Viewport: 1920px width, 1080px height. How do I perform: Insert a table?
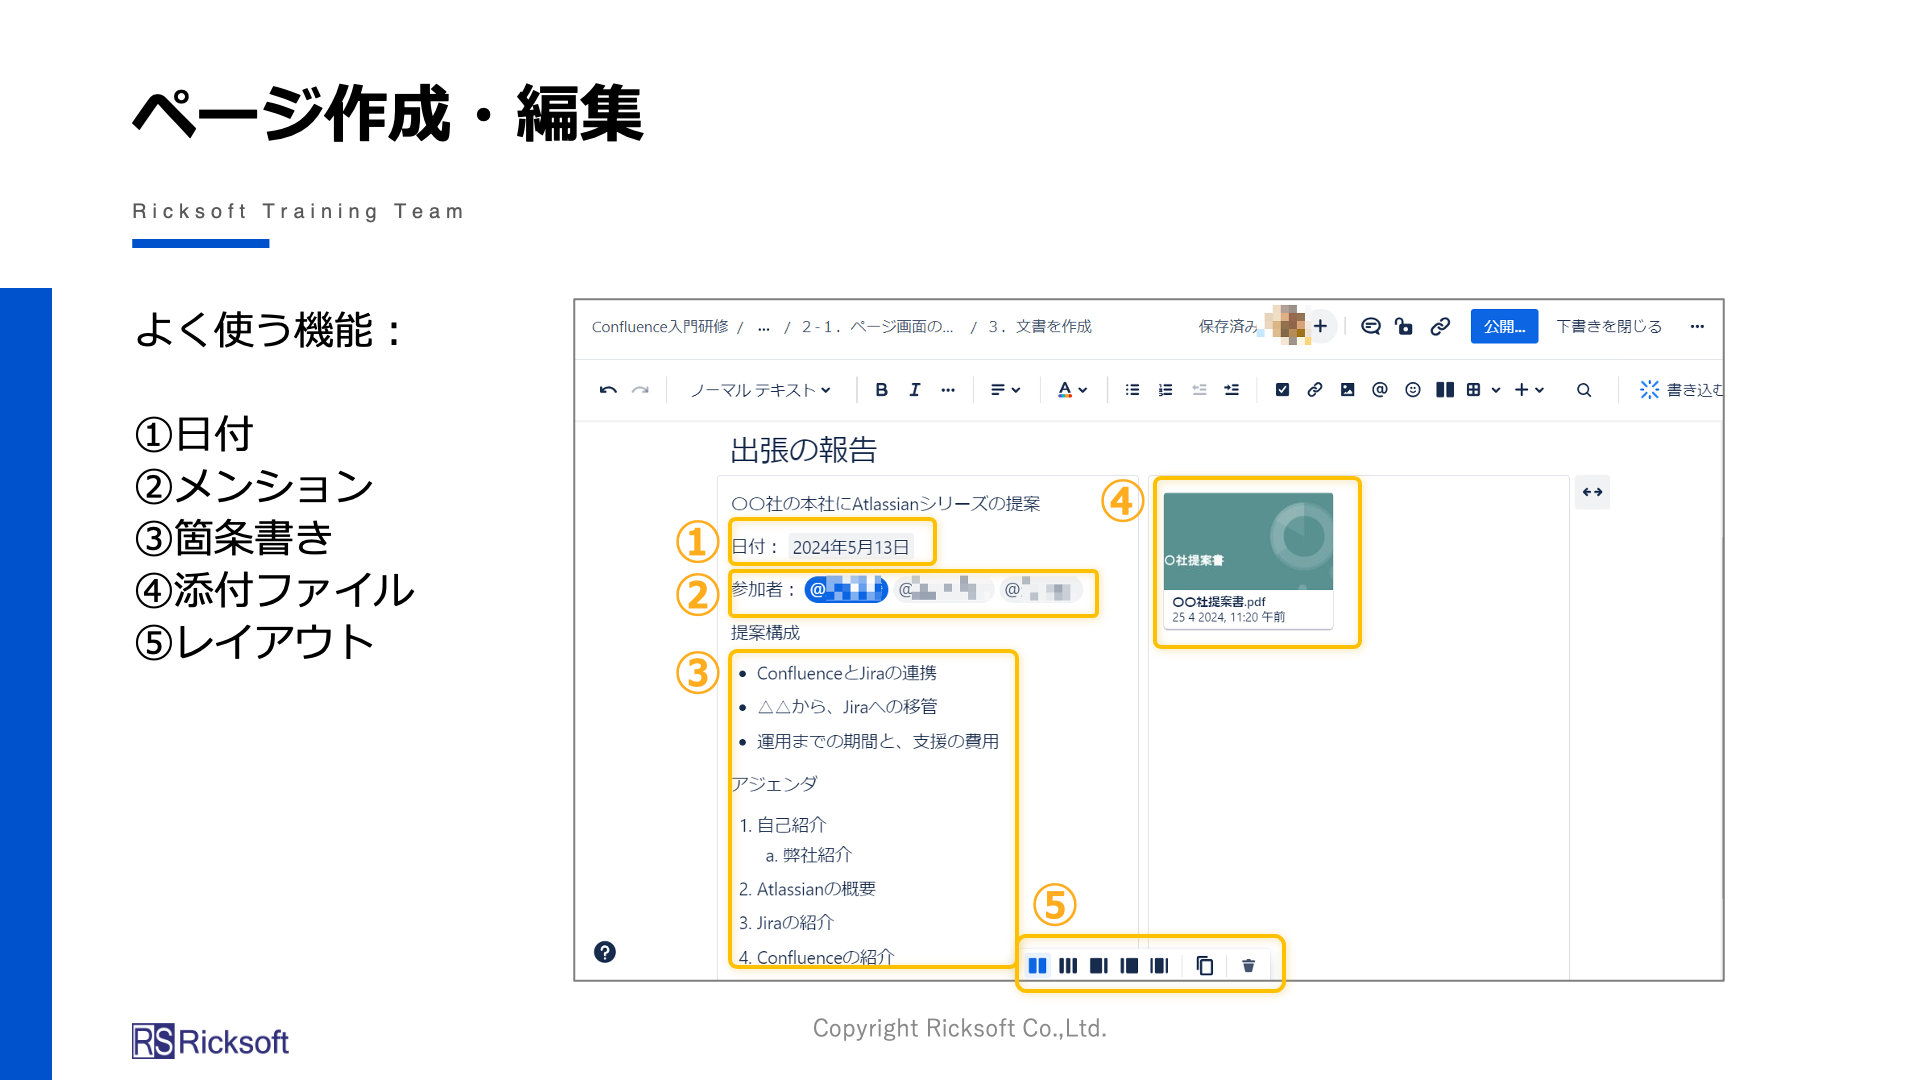click(1474, 390)
